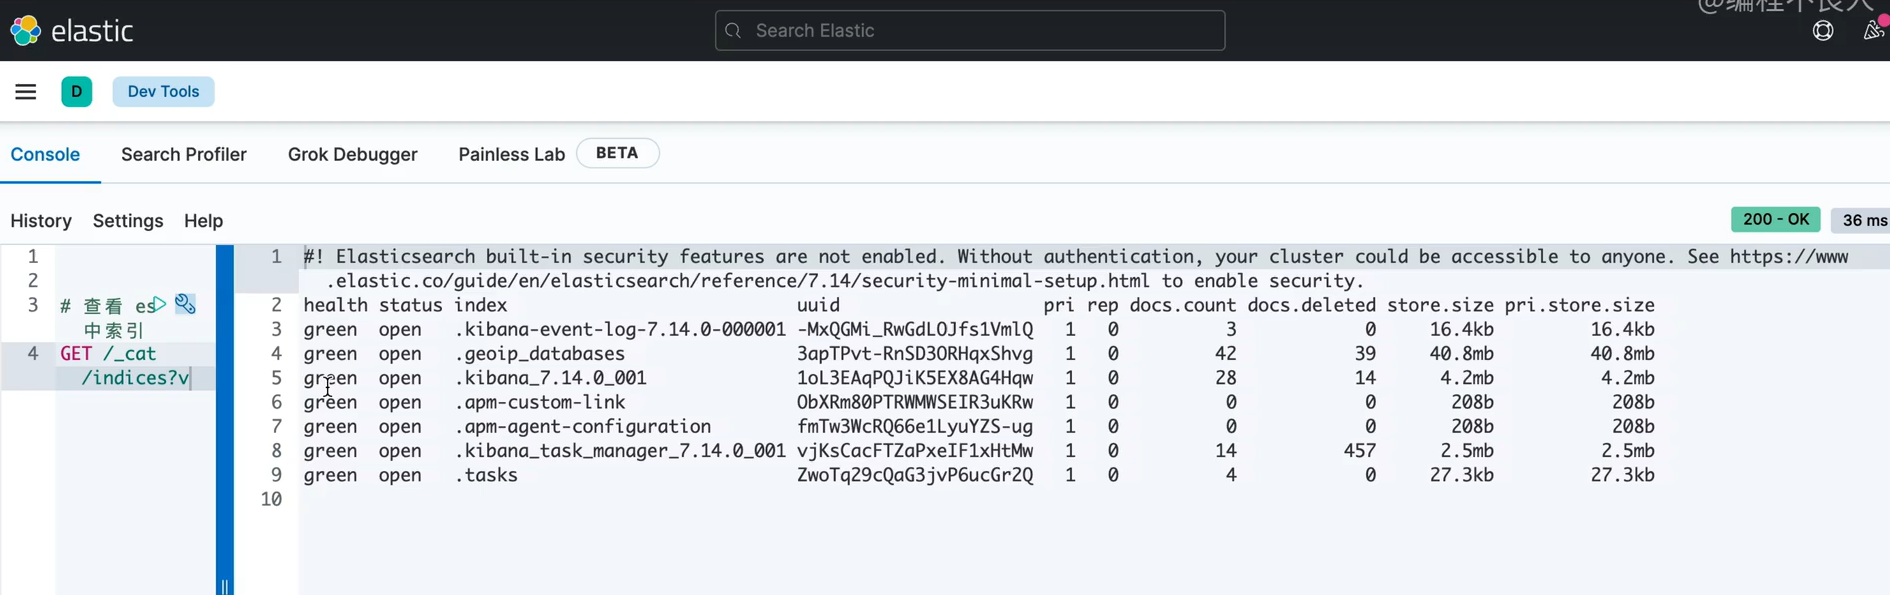
Task: Click uuid fmTw3WcRQ66e1LyuYZS-ug
Action: pyautogui.click(x=915, y=427)
